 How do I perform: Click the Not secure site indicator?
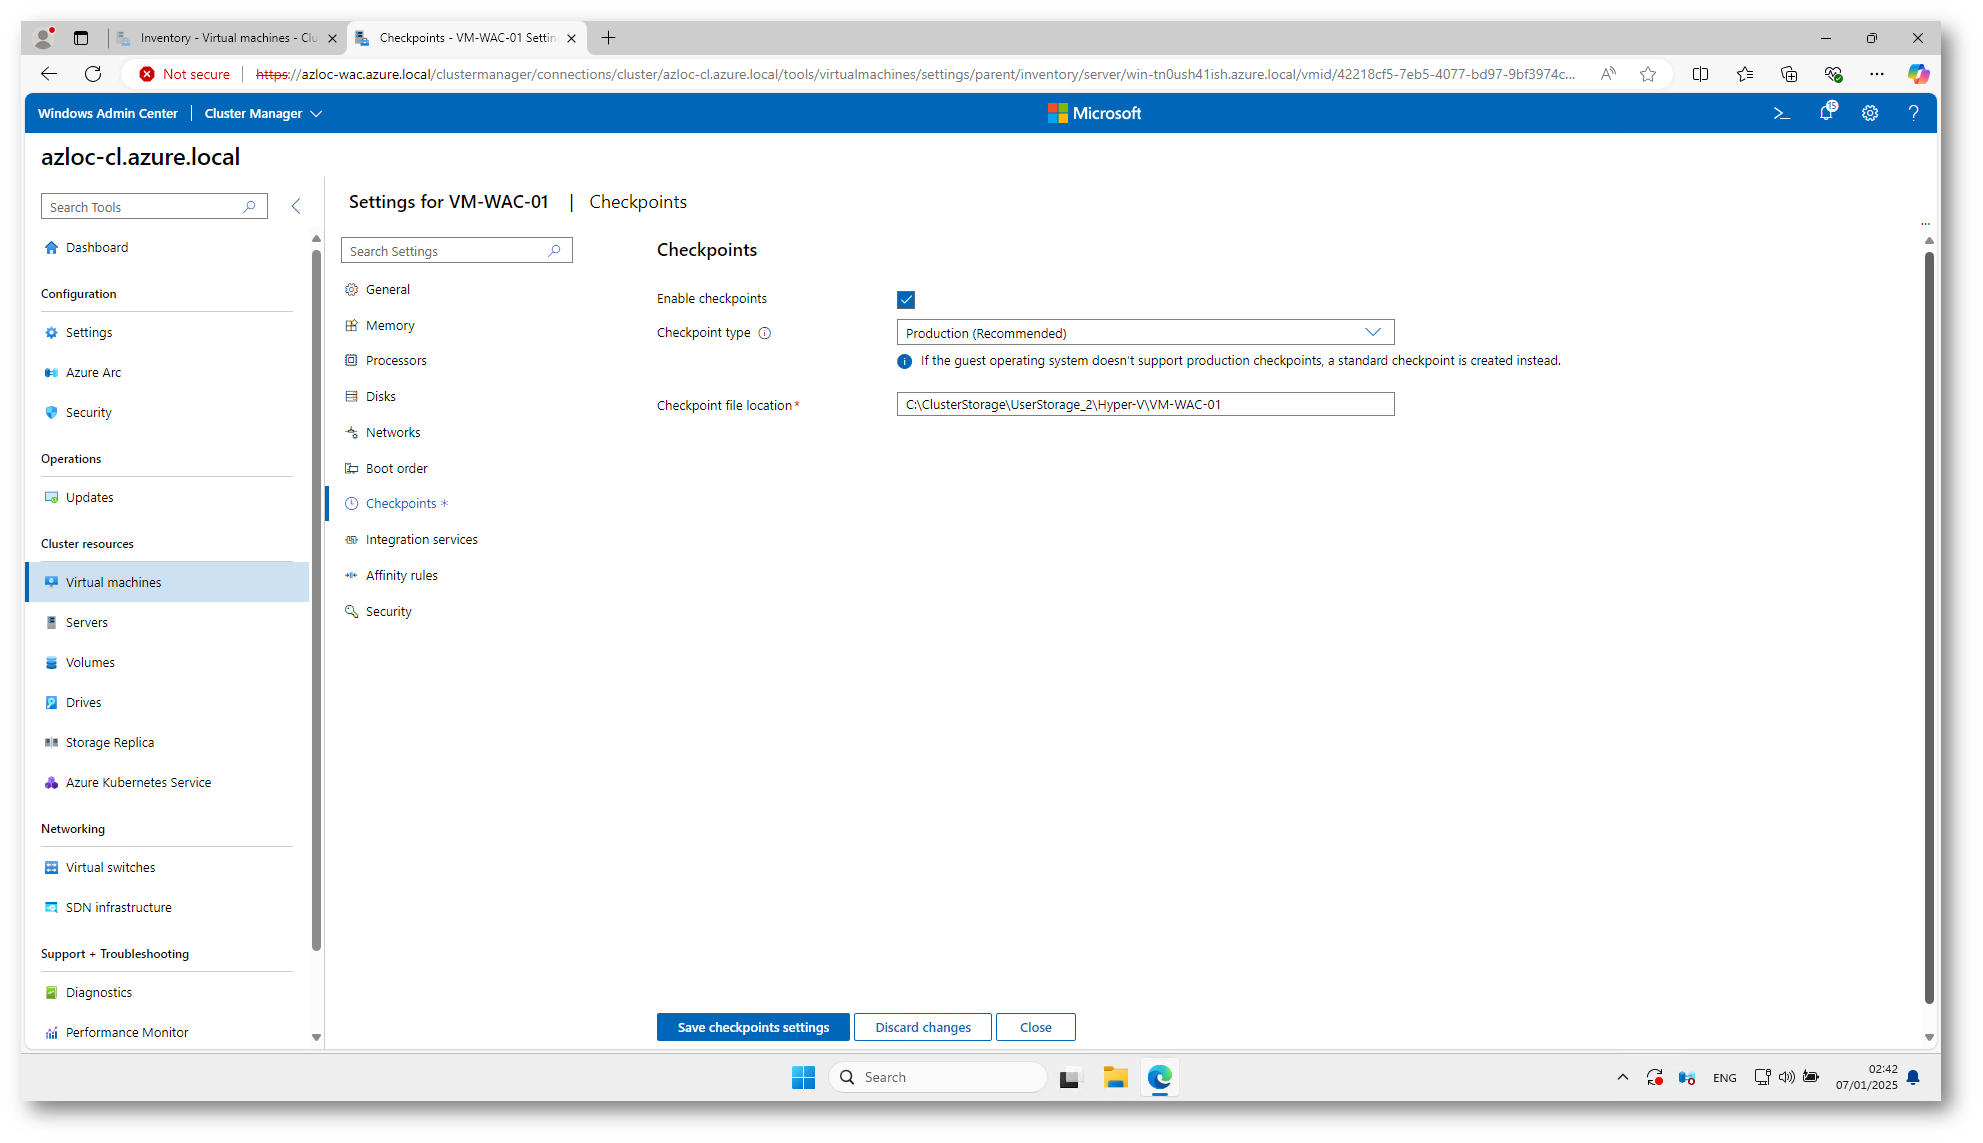pos(186,74)
